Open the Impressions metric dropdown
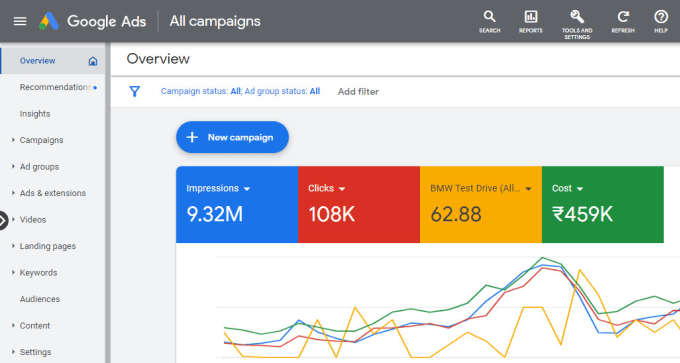Viewport: 680px width, 363px height. click(247, 189)
